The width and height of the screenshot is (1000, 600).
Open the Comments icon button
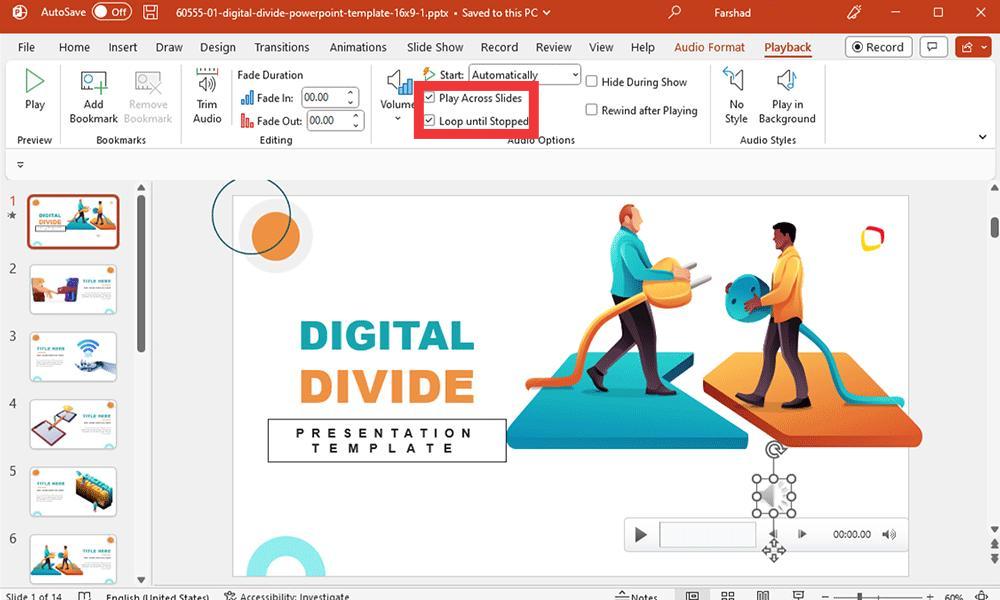tap(933, 47)
